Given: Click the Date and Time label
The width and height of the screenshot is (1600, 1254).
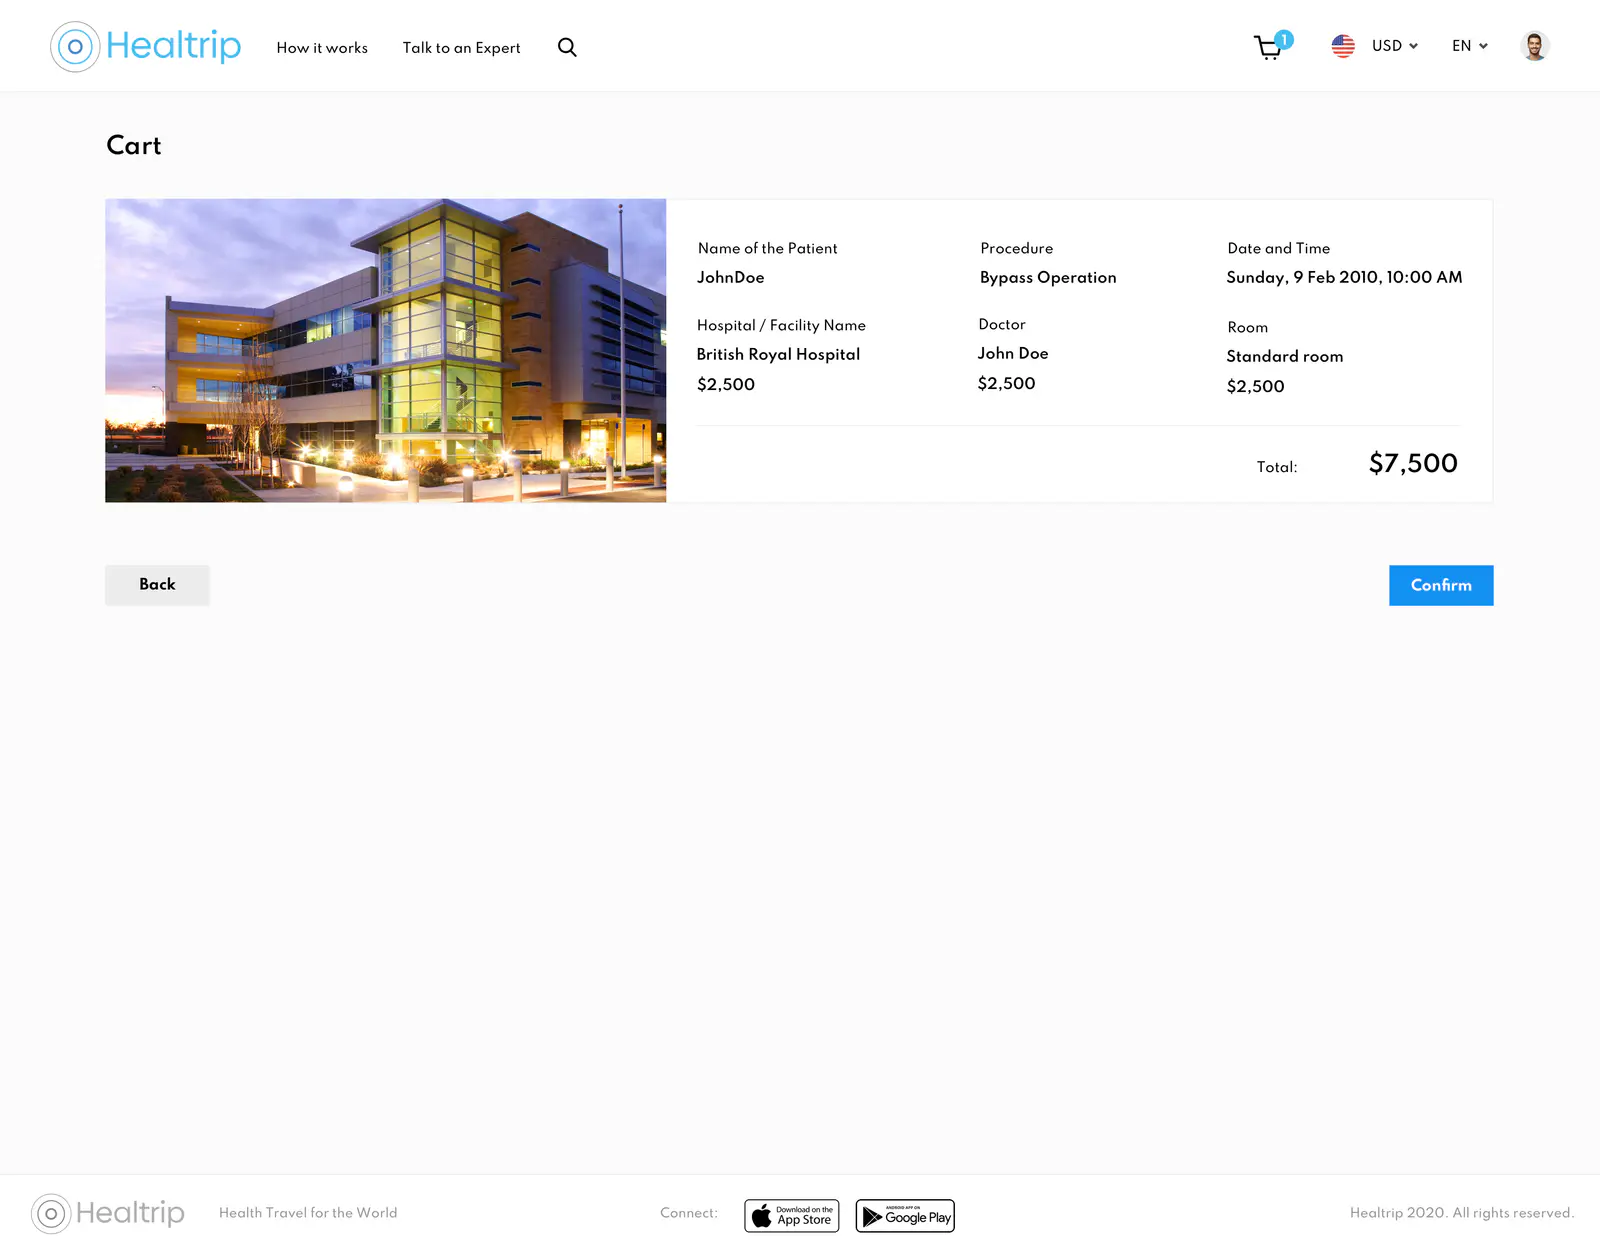Looking at the screenshot, I should coord(1279,249).
